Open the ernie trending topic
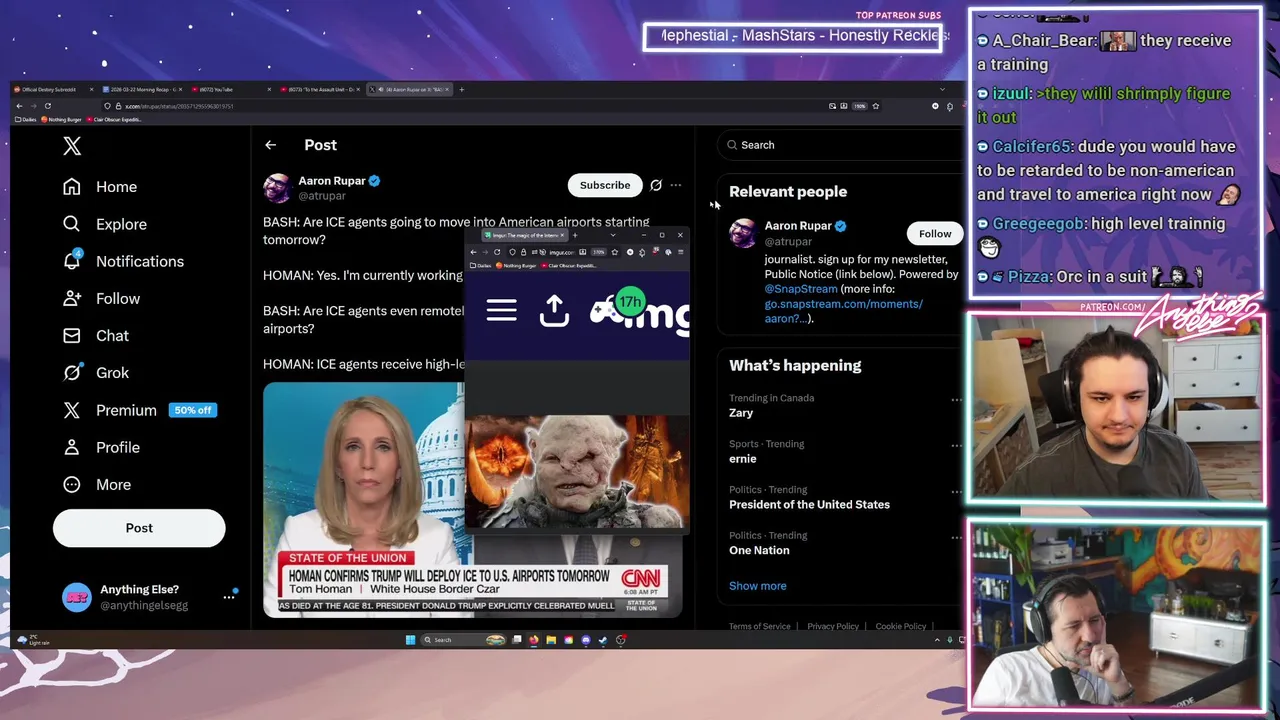The height and width of the screenshot is (720, 1280). tap(743, 459)
